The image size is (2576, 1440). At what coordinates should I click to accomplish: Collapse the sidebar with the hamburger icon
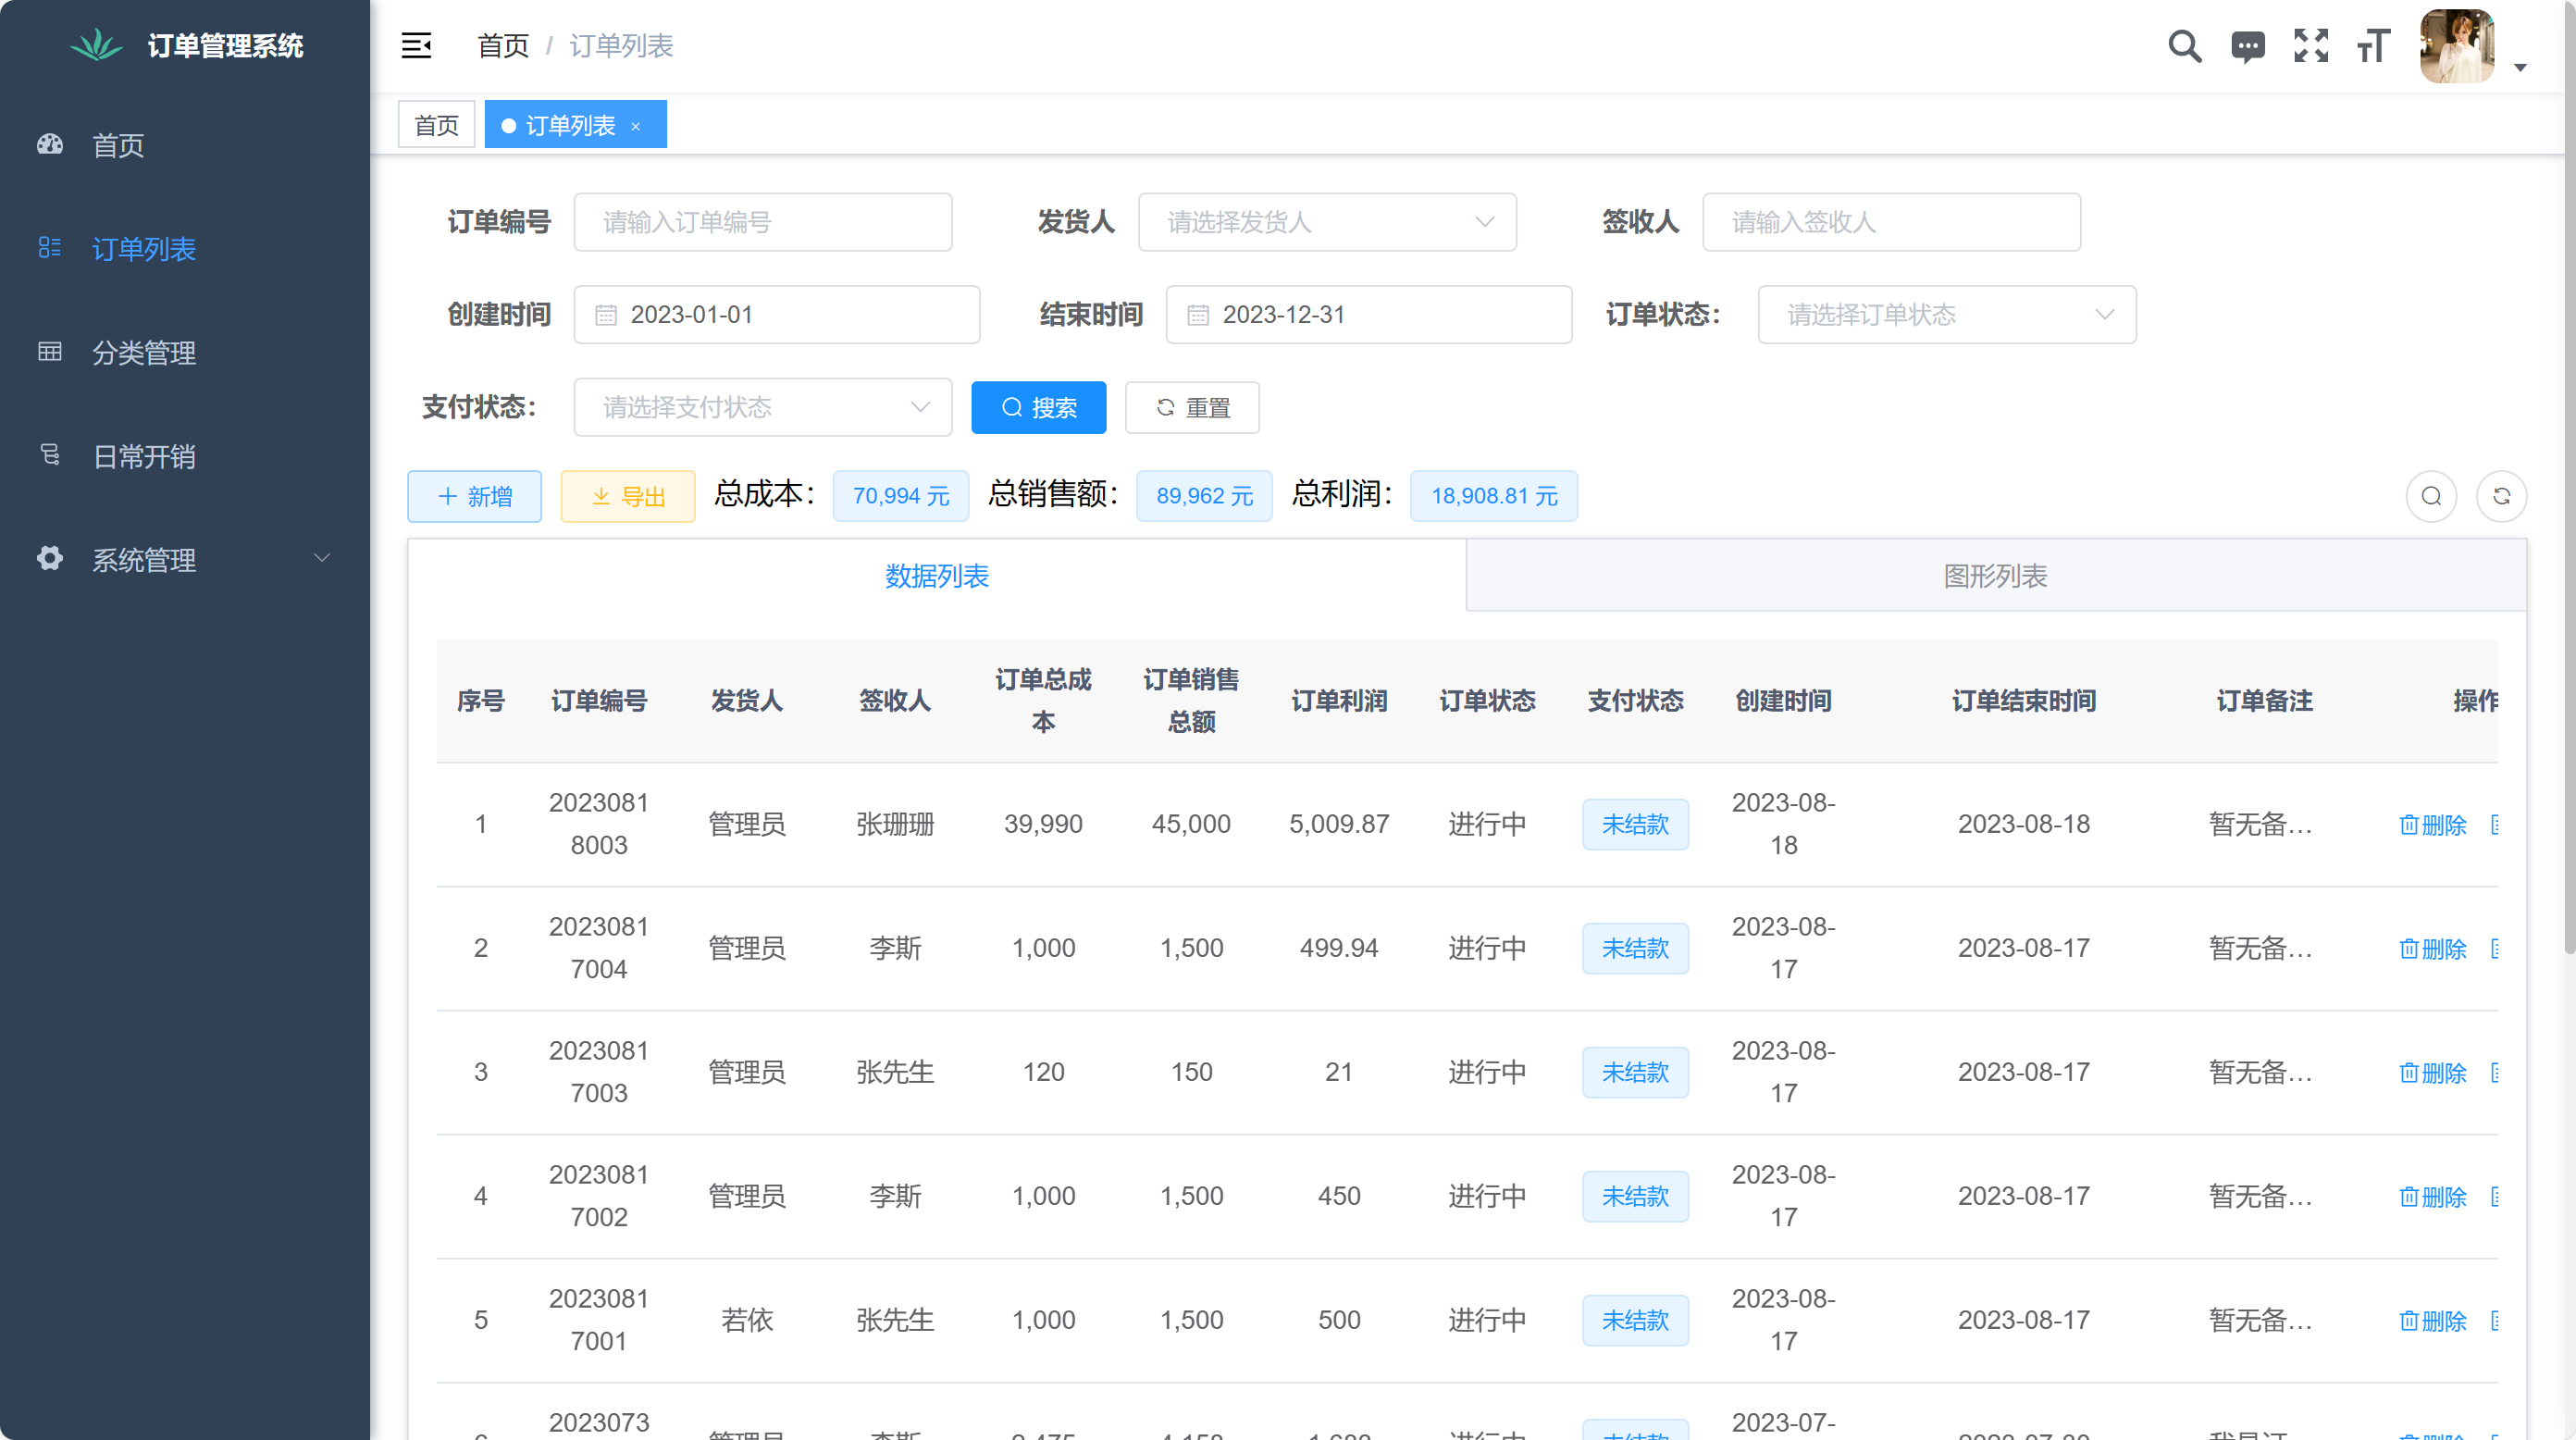[x=416, y=46]
